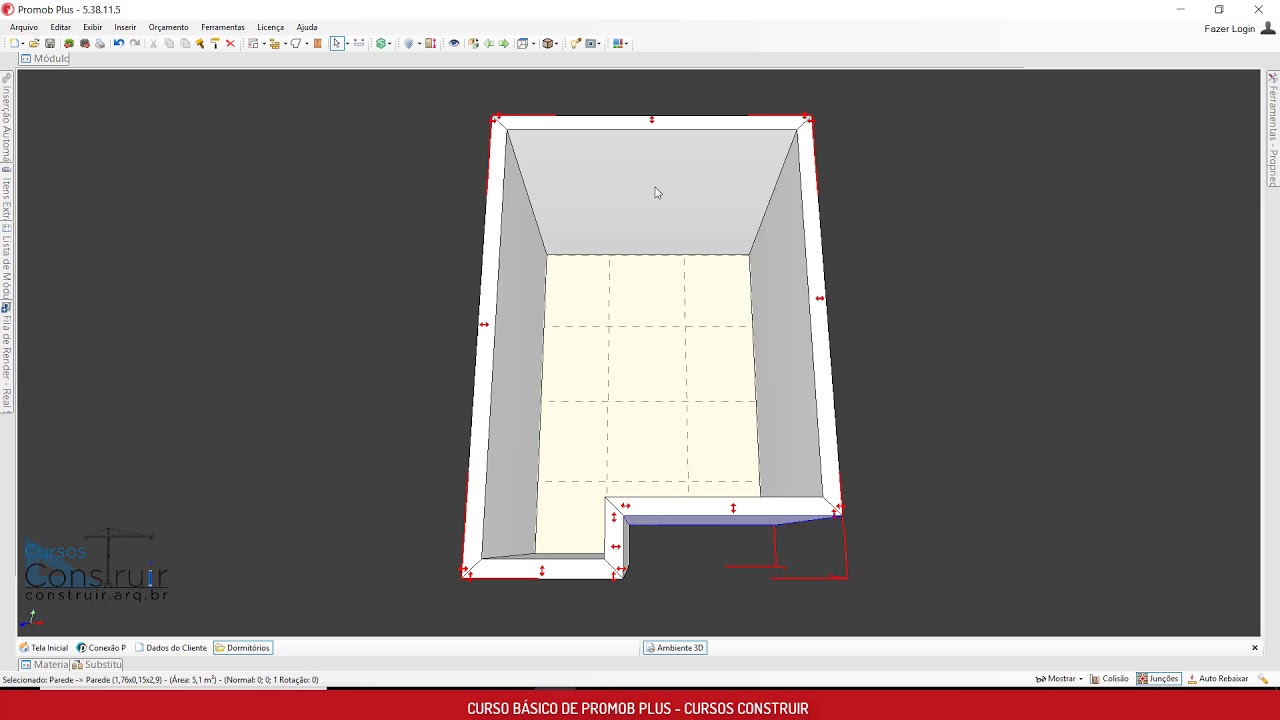Click the light bulb render icon
Screen dimensions: 1280x720
click(x=575, y=43)
